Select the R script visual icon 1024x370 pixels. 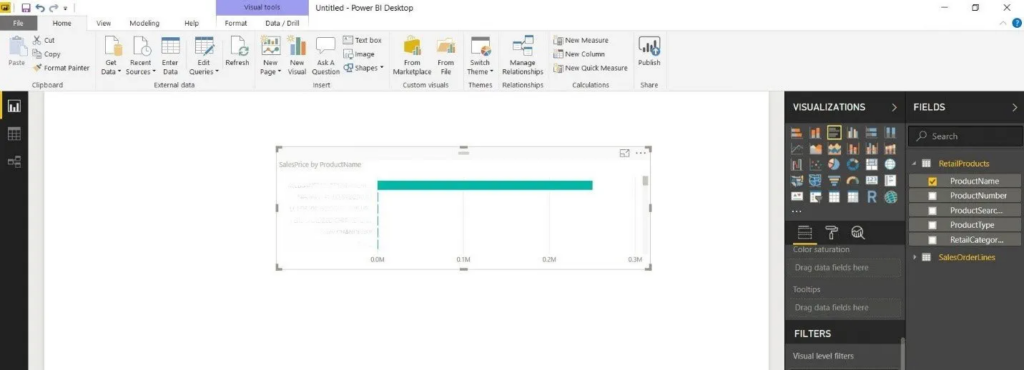[872, 196]
